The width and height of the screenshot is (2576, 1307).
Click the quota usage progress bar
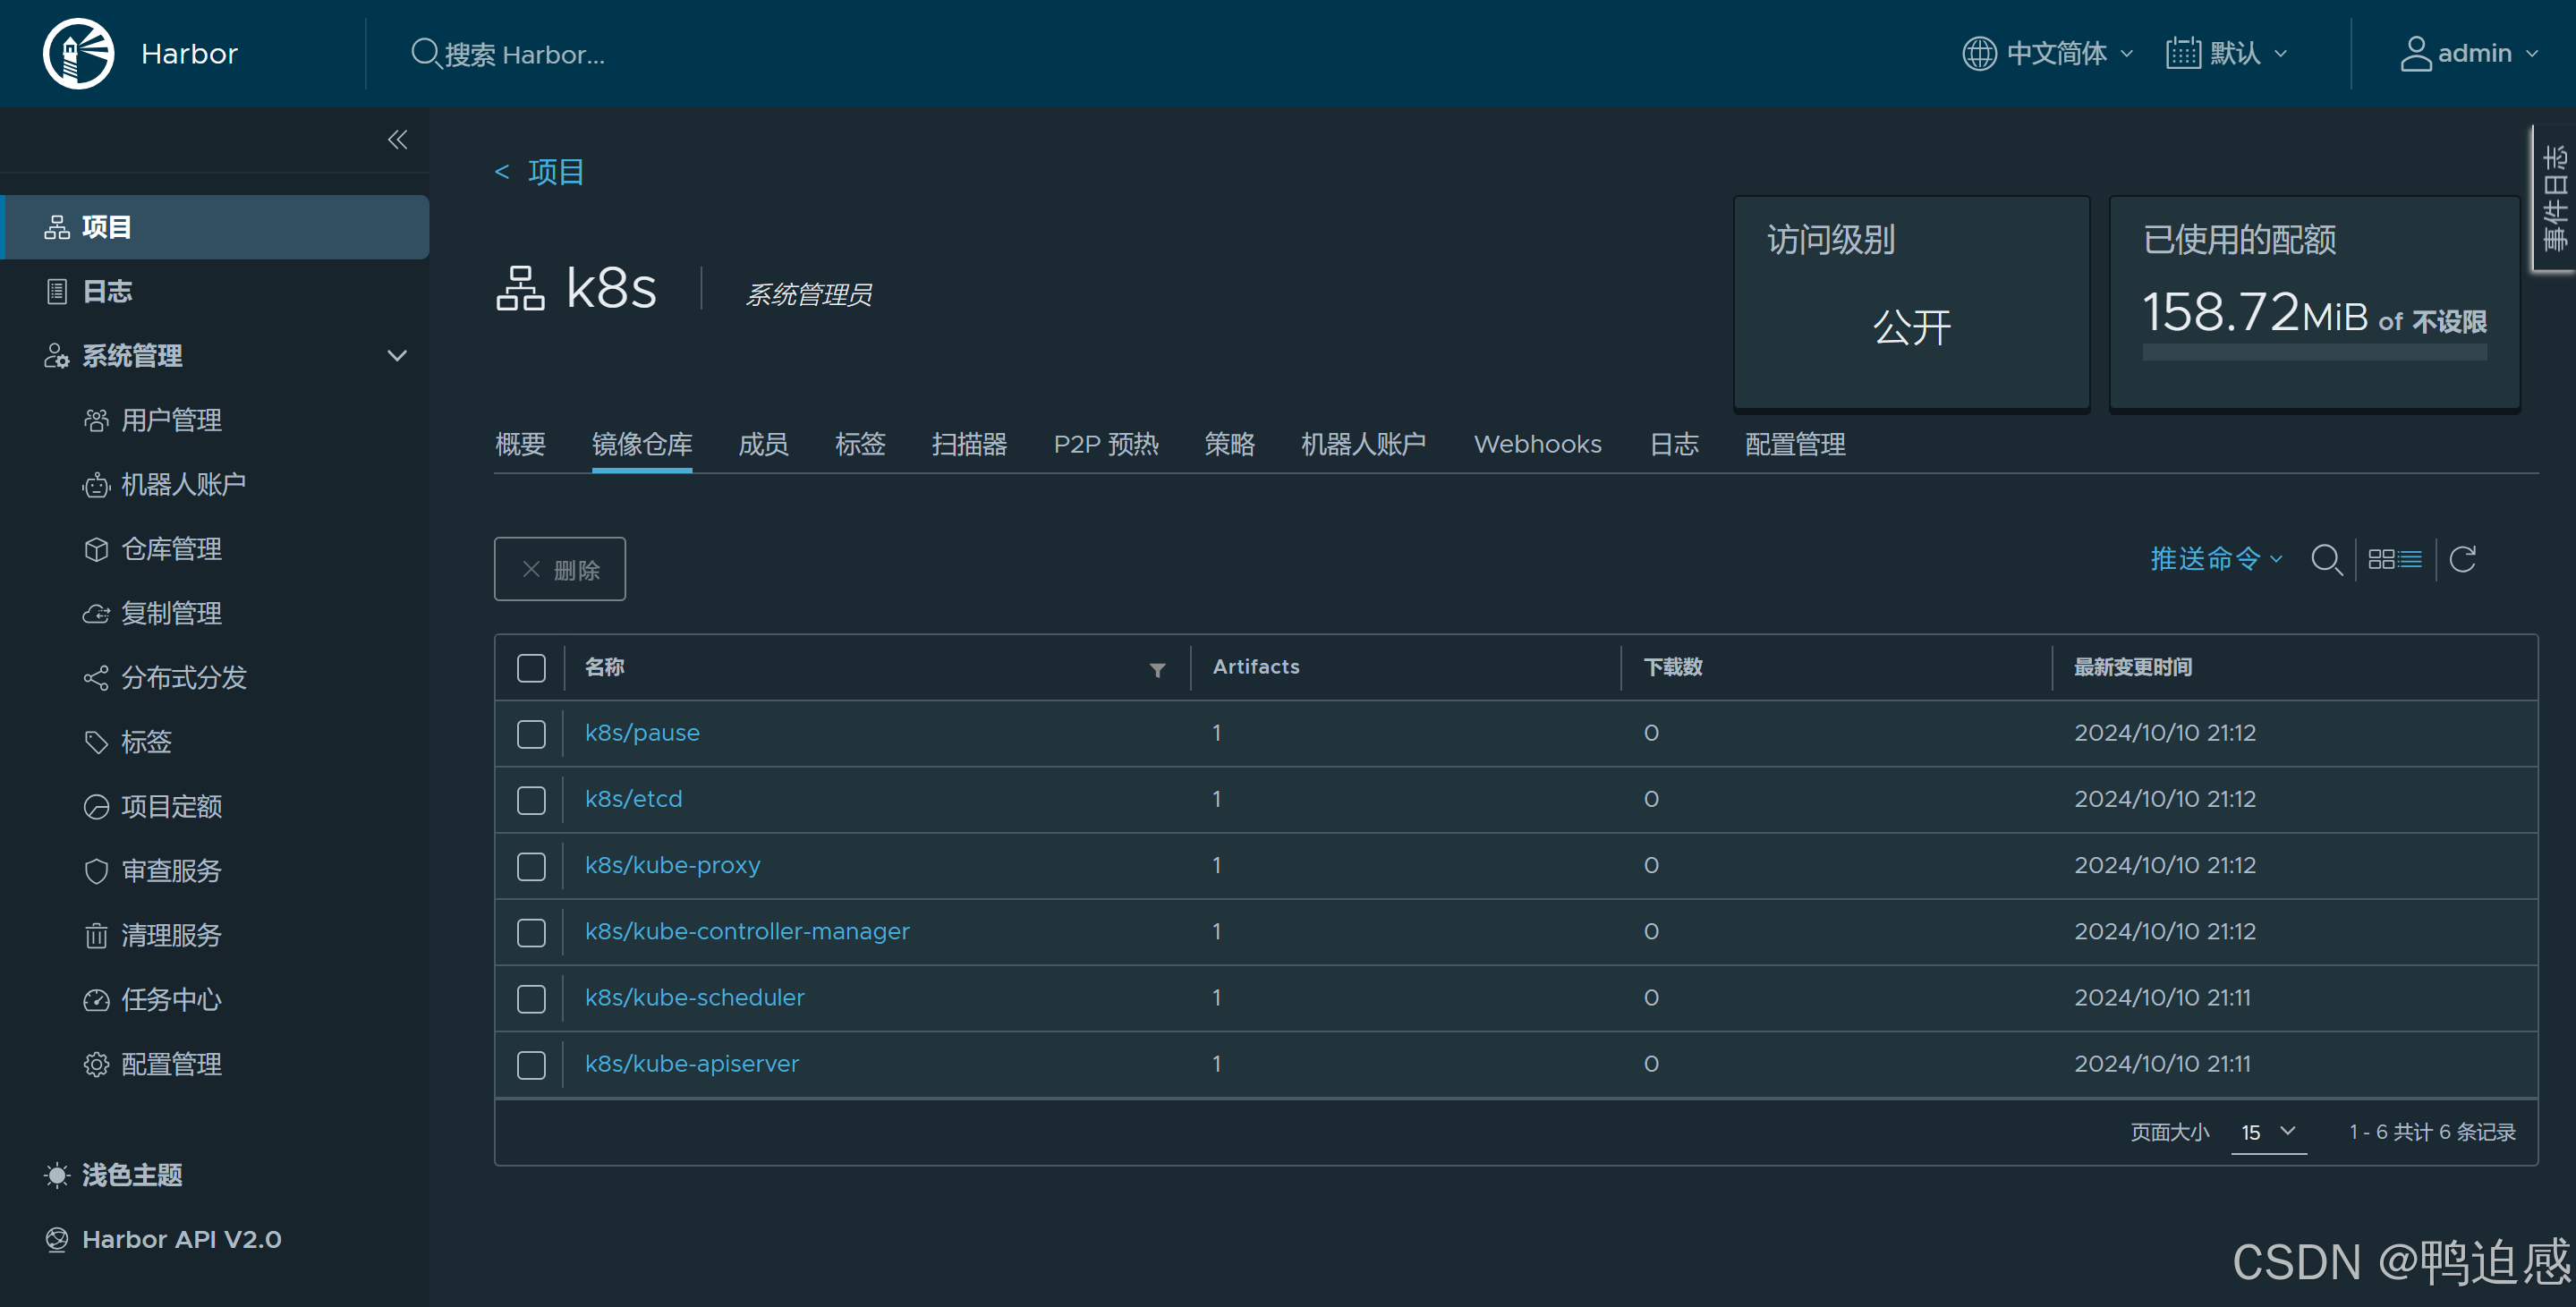tap(2314, 352)
